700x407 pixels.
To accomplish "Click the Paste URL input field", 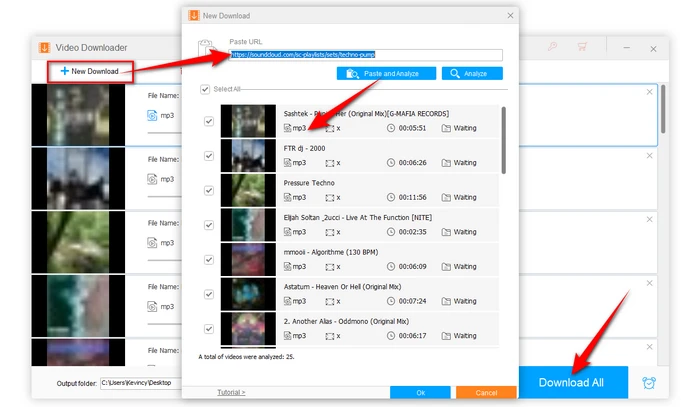I will [x=366, y=54].
